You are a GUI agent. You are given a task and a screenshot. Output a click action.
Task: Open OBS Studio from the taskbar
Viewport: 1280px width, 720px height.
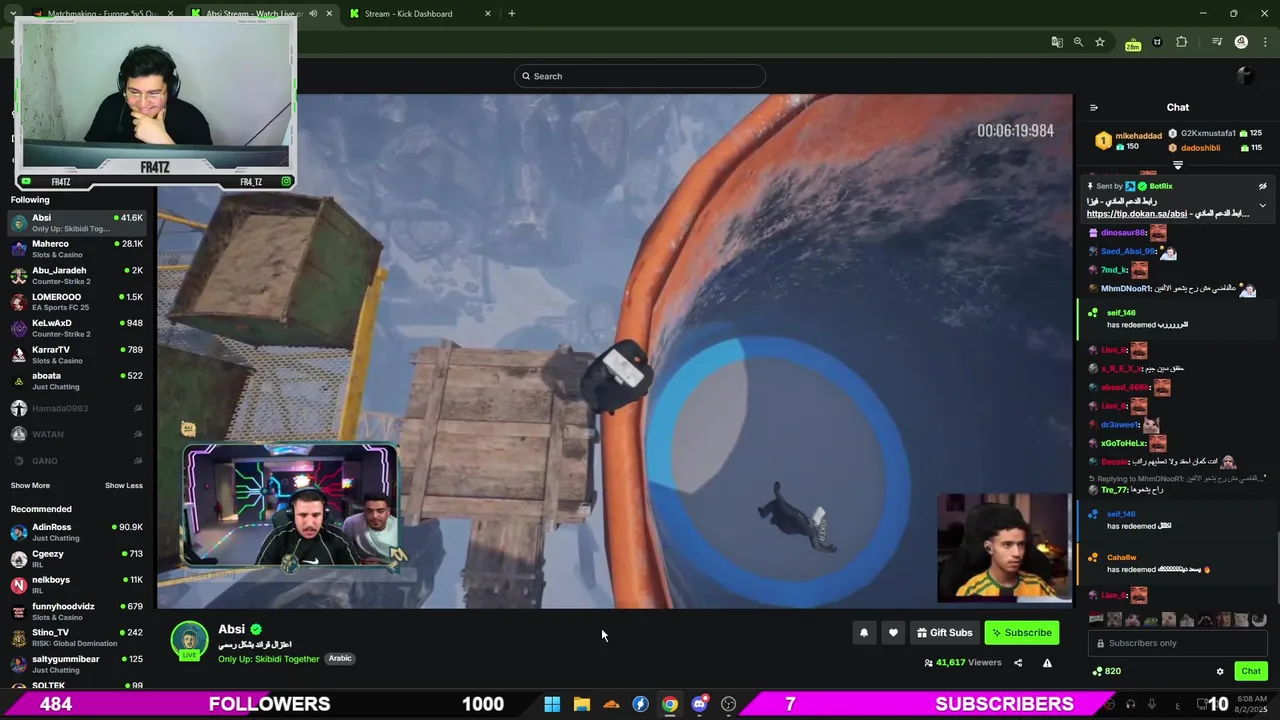coord(729,704)
